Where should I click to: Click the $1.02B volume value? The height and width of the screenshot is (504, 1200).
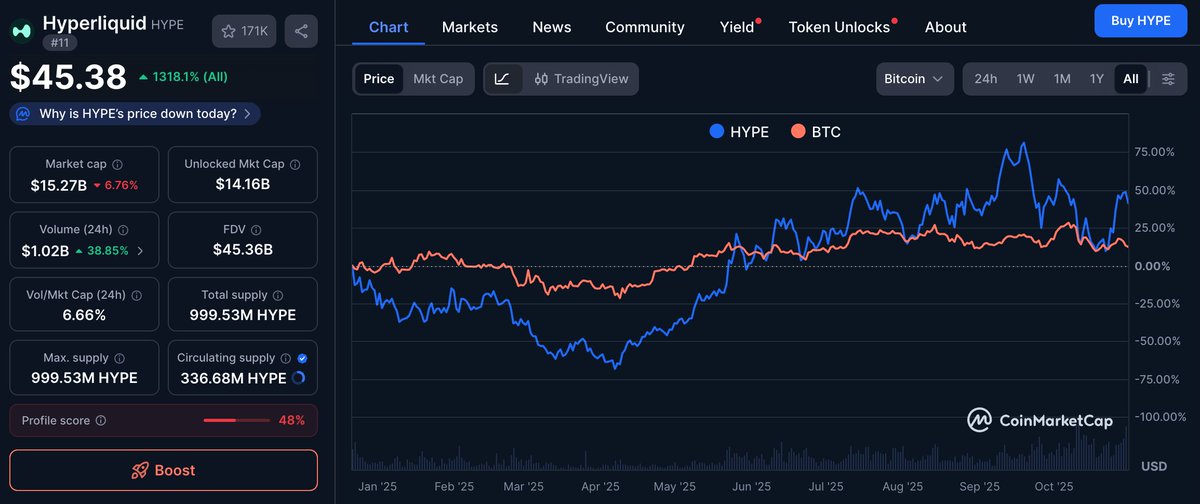45,251
